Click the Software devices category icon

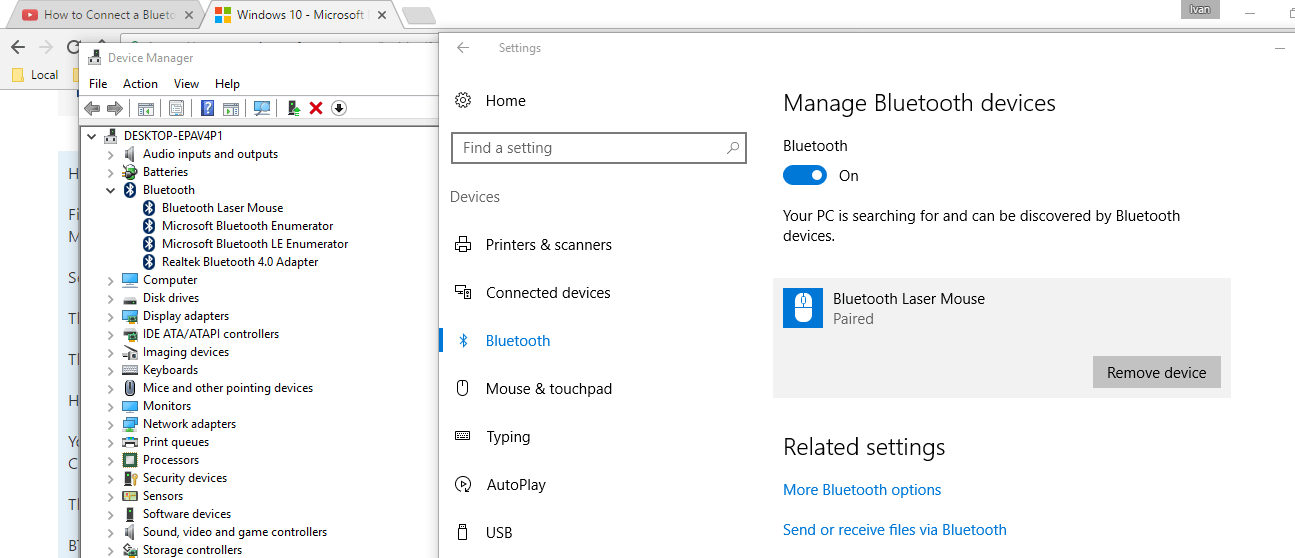(130, 514)
